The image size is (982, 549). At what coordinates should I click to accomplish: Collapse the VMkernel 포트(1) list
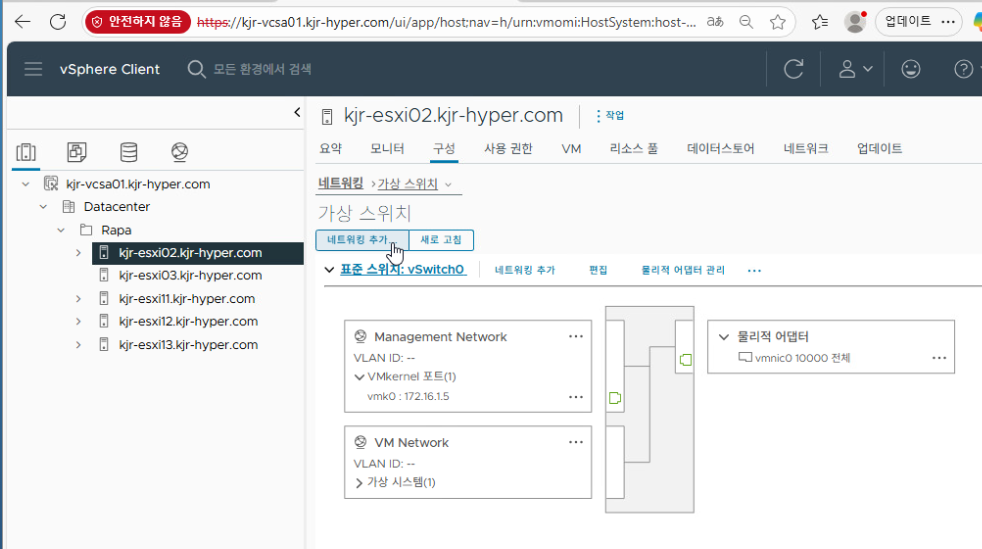pyautogui.click(x=359, y=377)
